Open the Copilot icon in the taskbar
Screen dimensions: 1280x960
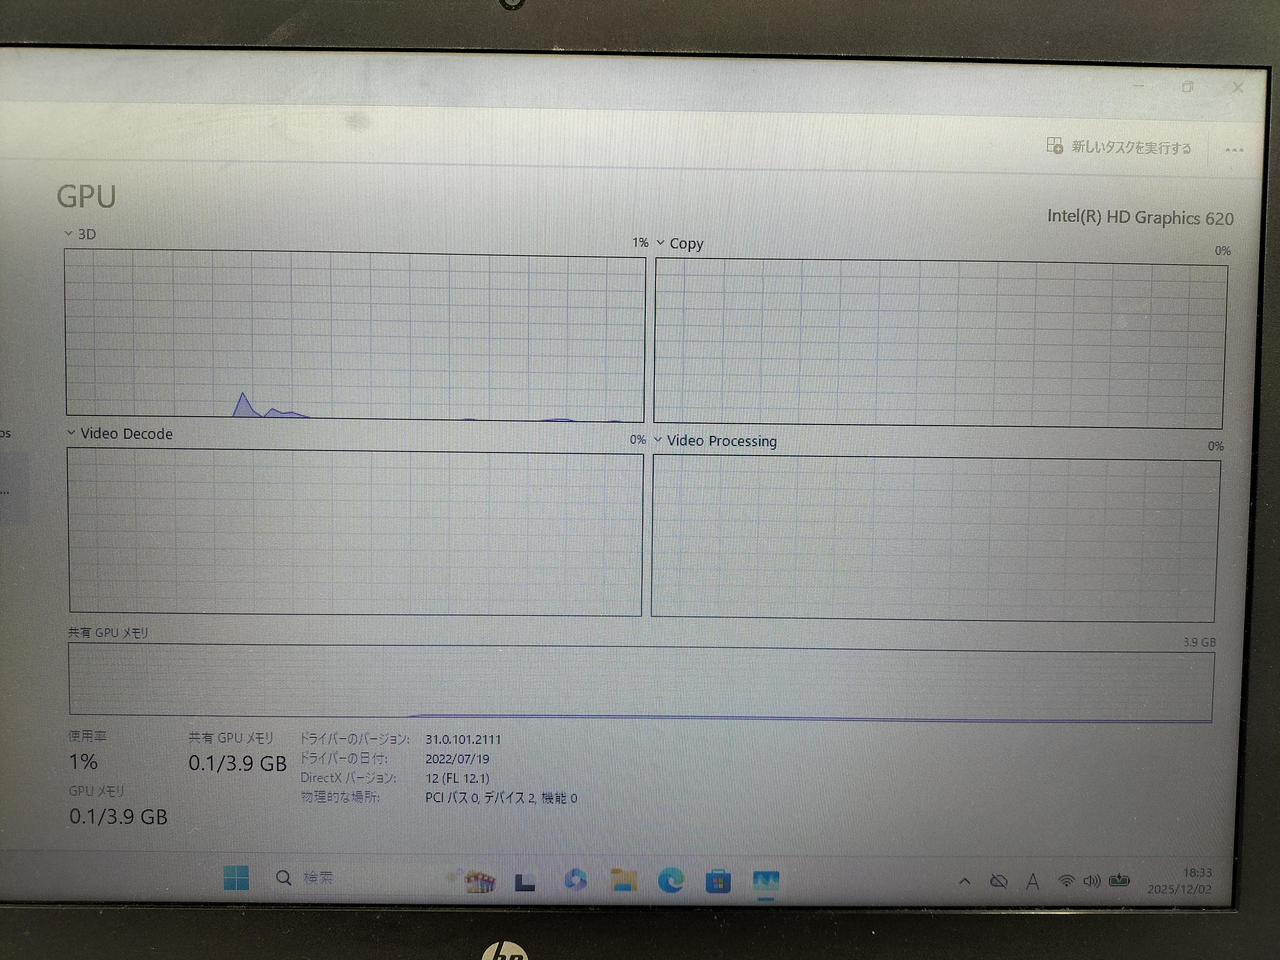click(575, 879)
